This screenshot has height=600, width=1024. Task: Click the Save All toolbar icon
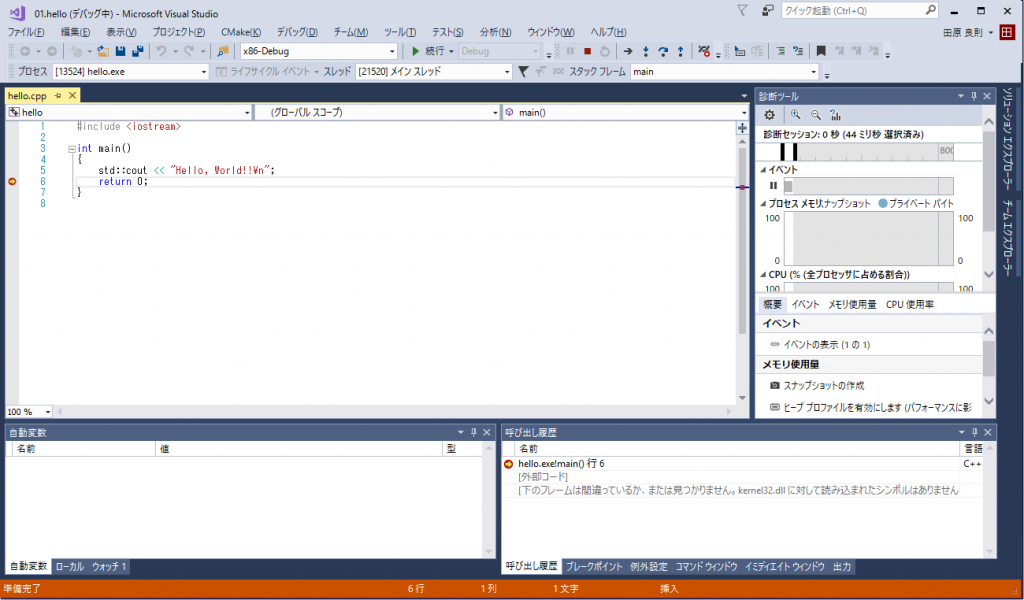point(137,51)
